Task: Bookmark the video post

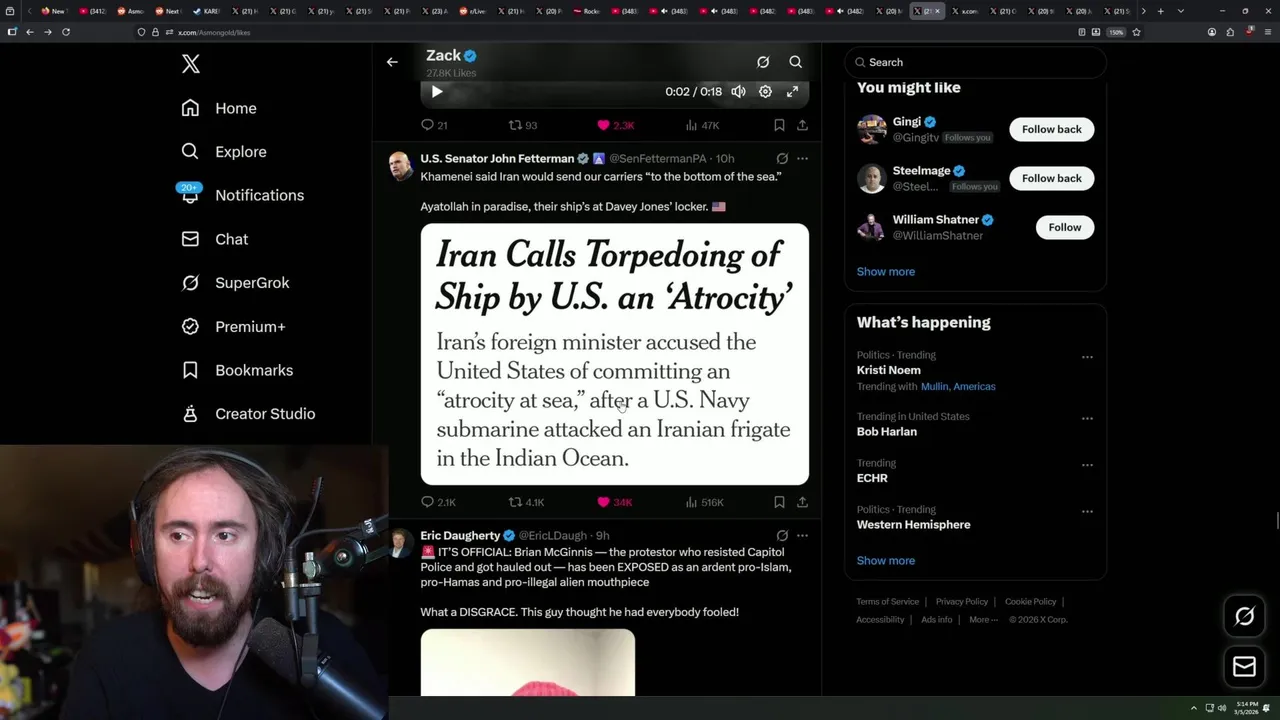Action: coord(779,125)
